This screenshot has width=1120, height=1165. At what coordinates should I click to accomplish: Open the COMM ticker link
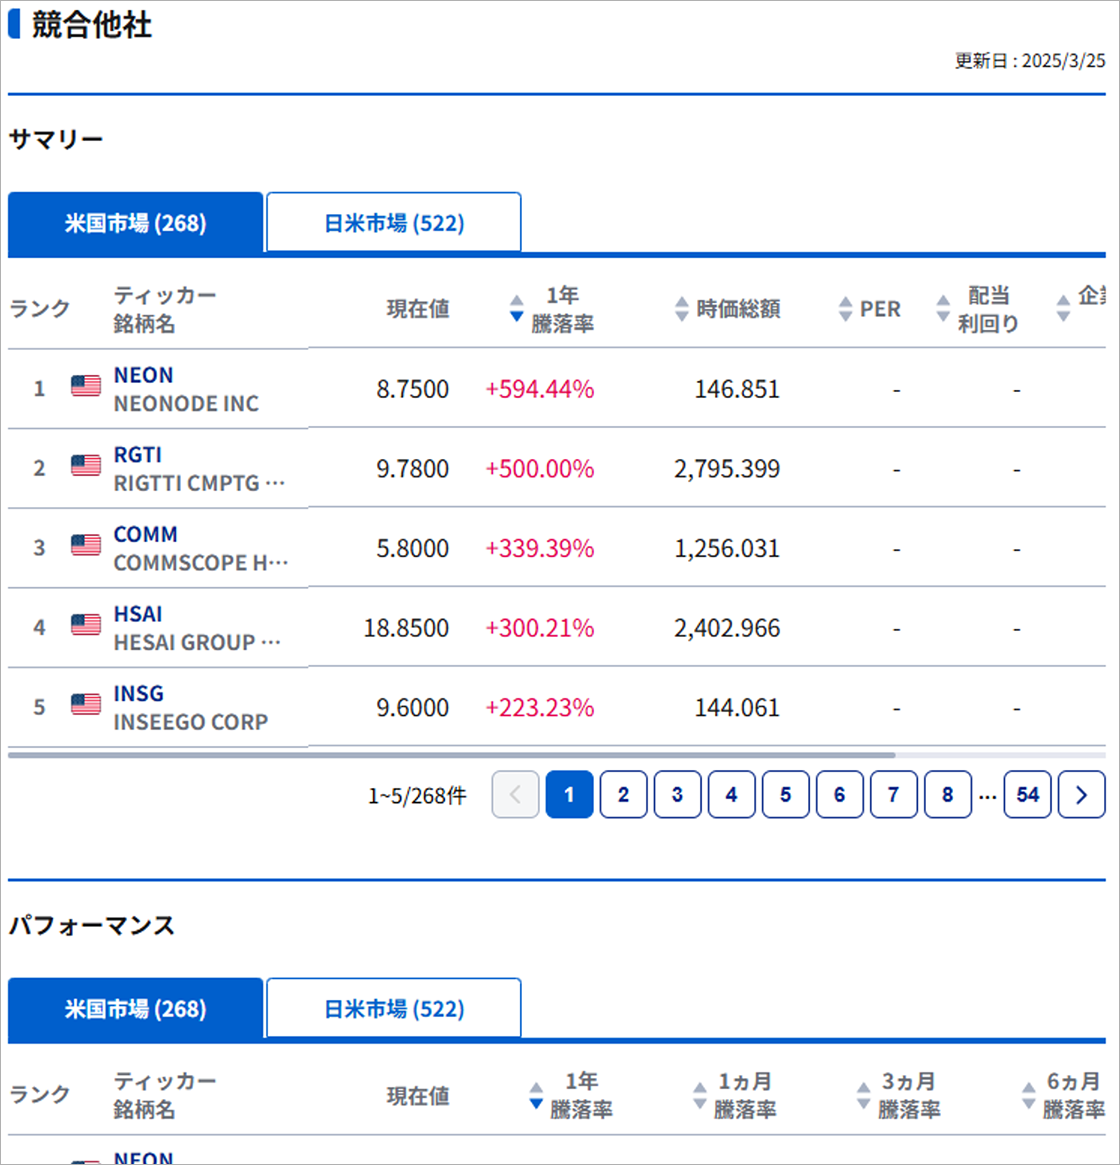click(x=146, y=534)
